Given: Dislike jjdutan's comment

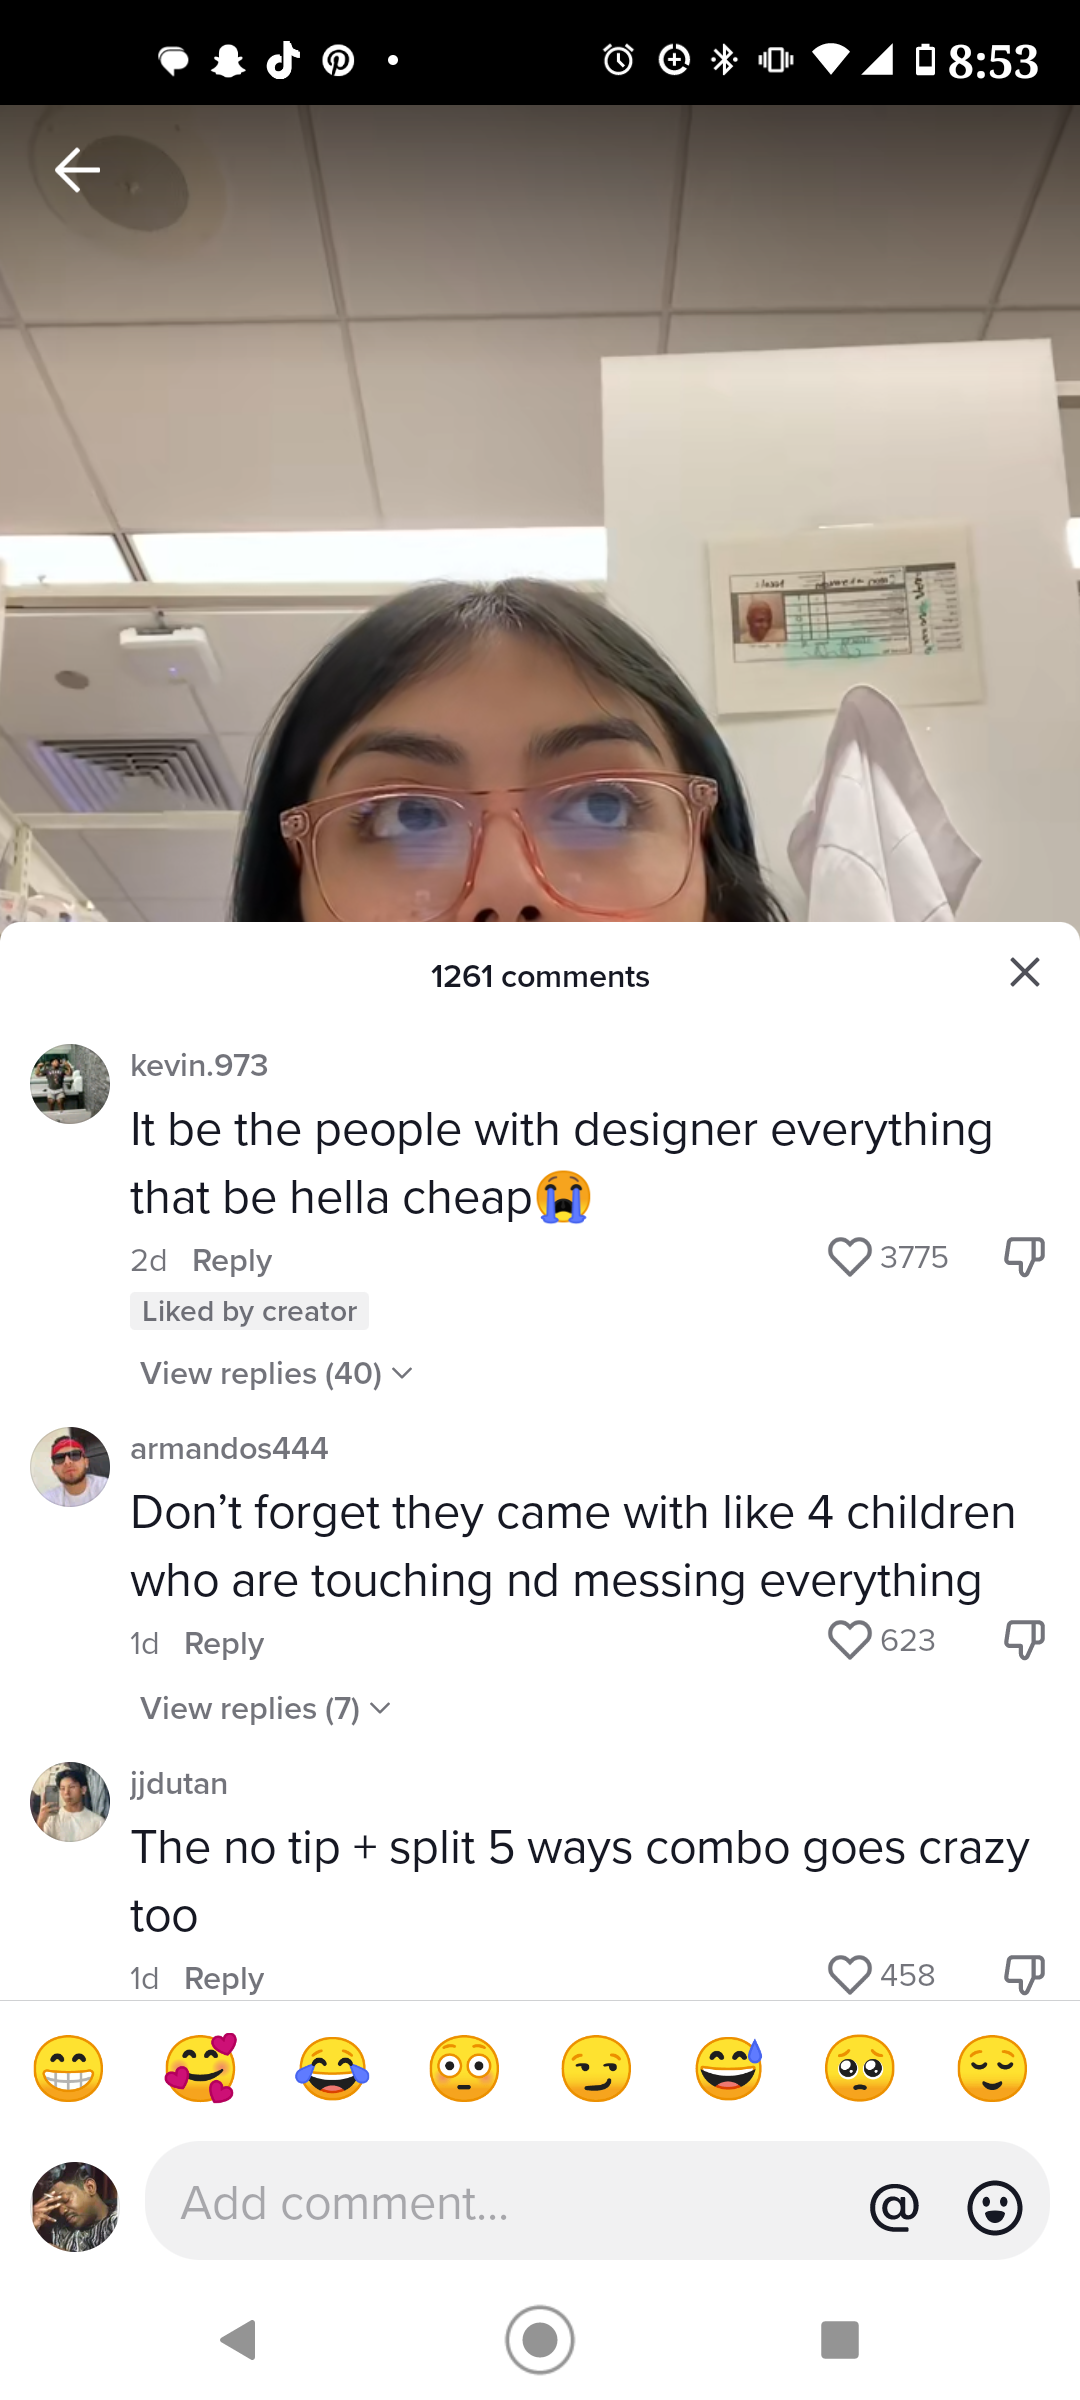Looking at the screenshot, I should click(x=1024, y=1975).
